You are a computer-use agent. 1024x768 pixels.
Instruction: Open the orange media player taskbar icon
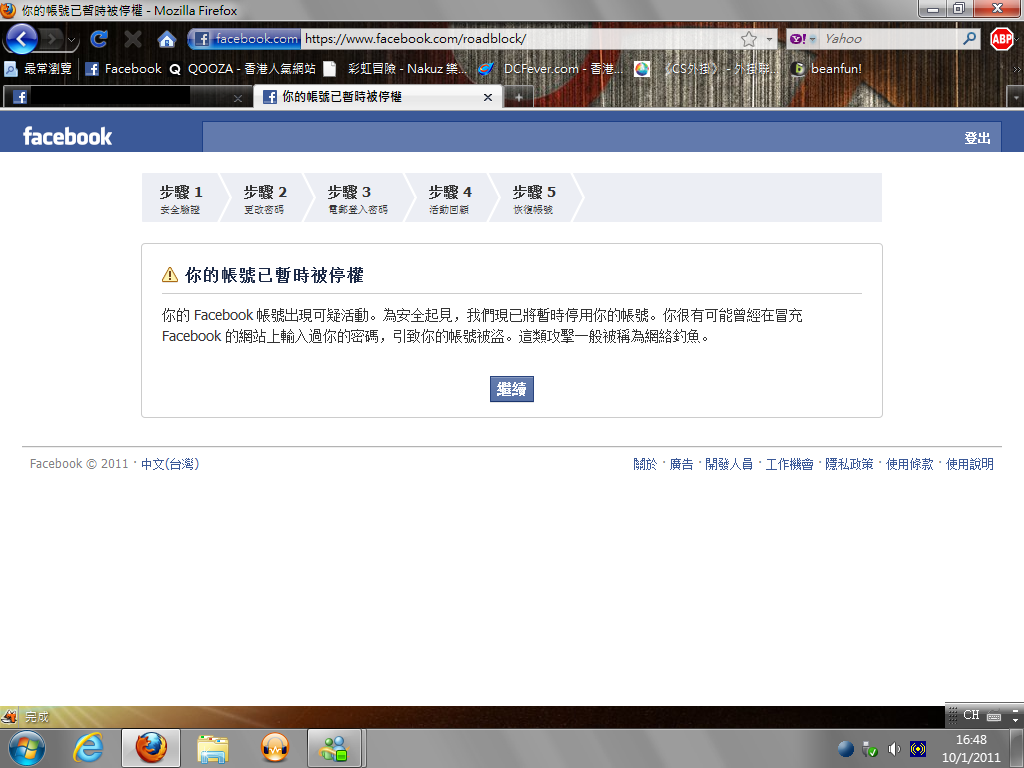tap(274, 748)
